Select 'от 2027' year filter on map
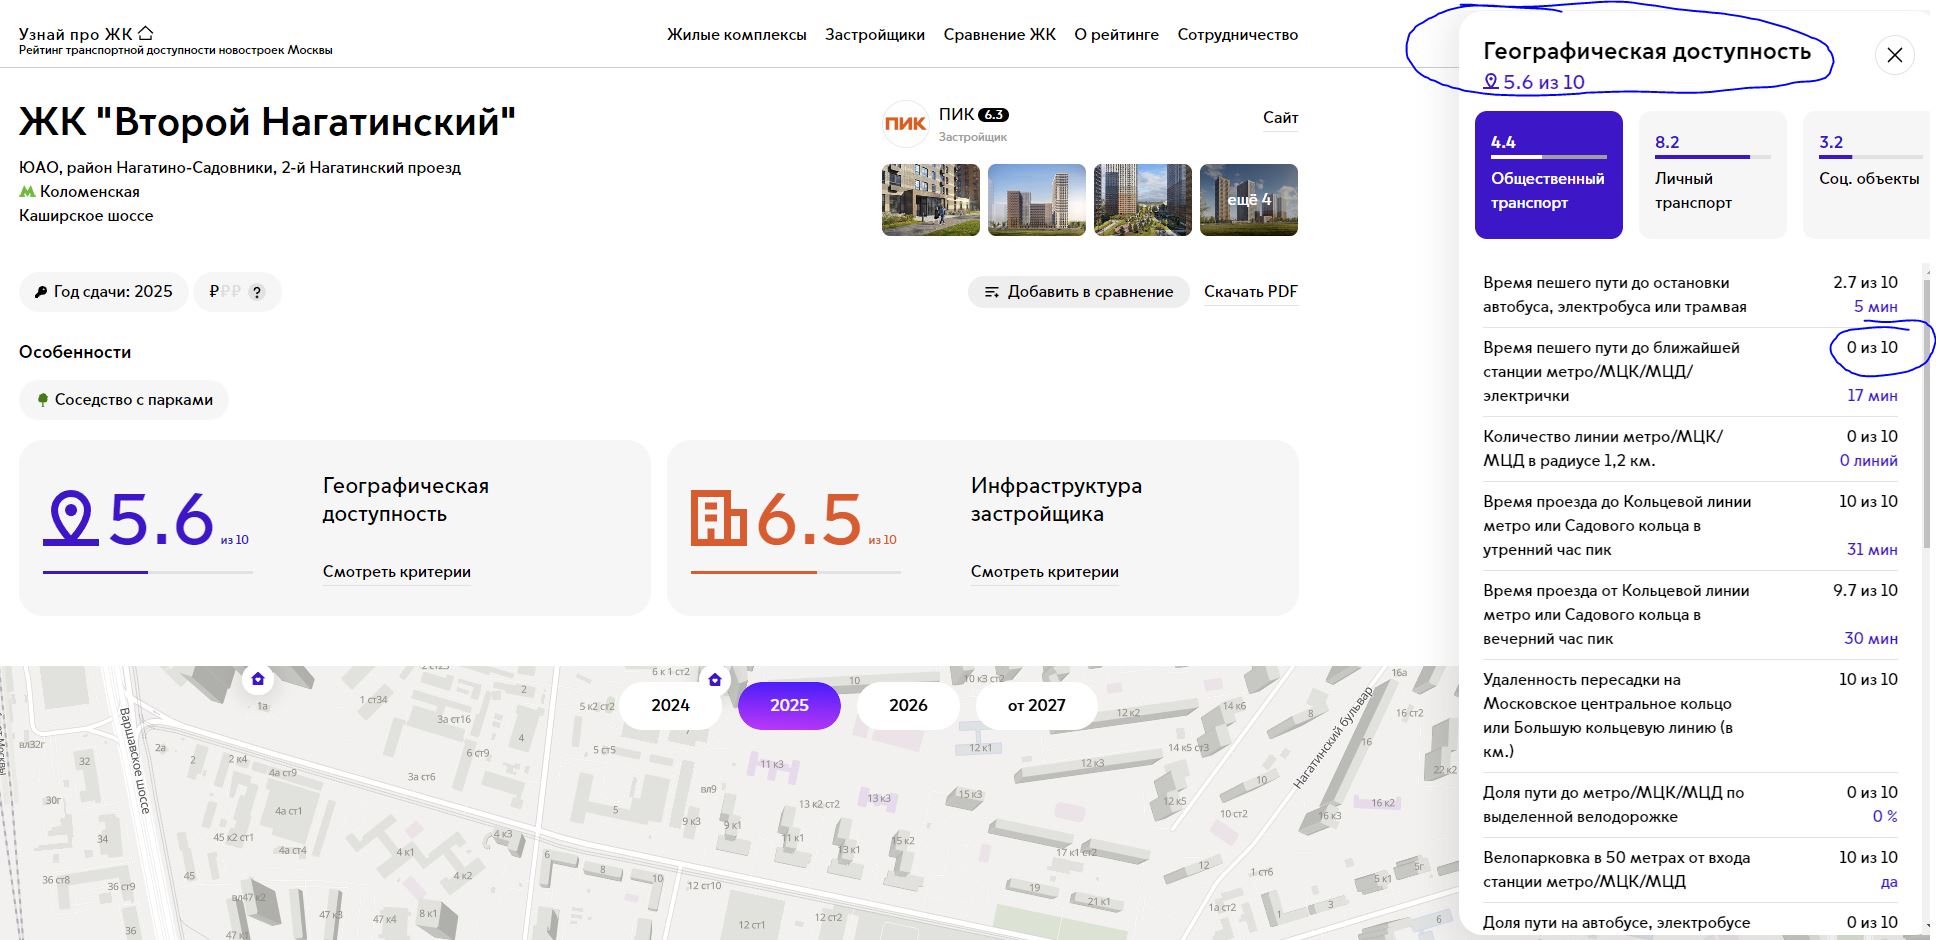This screenshot has height=940, width=1936. click(x=1037, y=705)
